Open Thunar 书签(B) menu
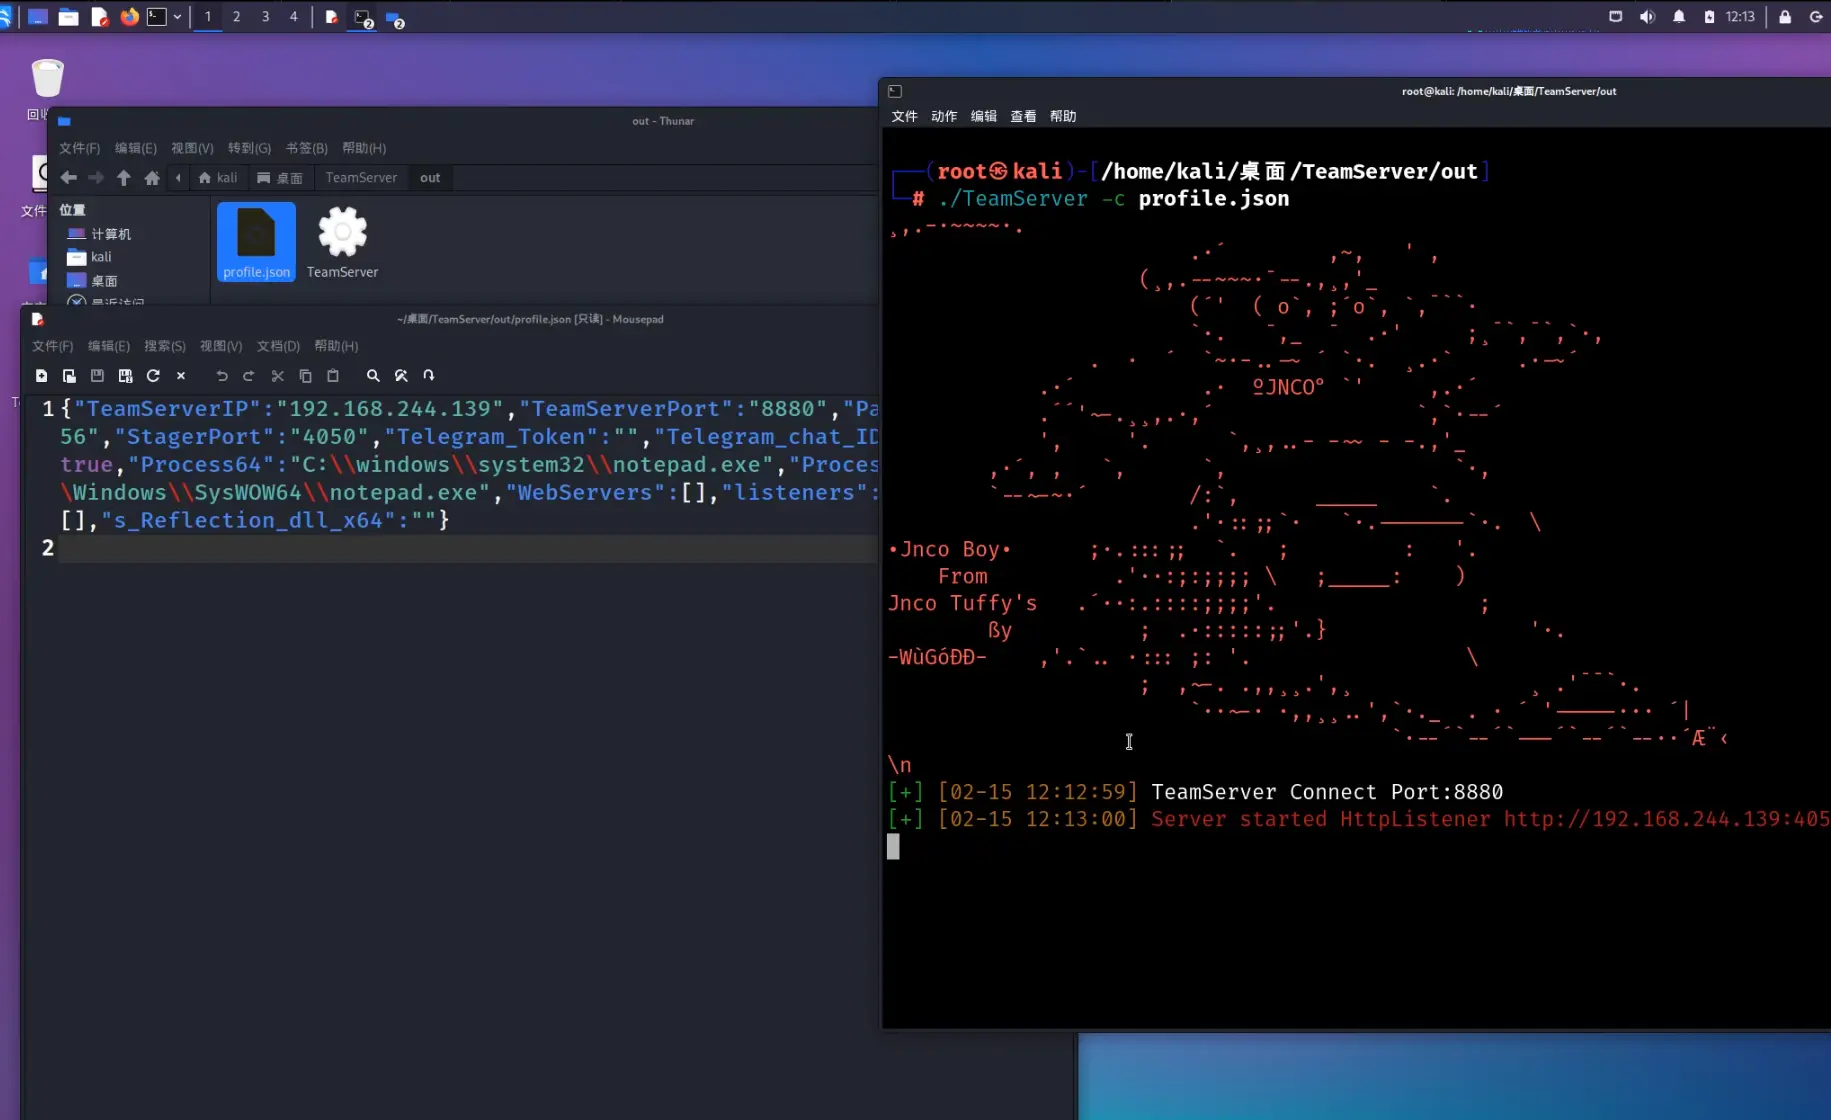The image size is (1831, 1120). click(306, 148)
